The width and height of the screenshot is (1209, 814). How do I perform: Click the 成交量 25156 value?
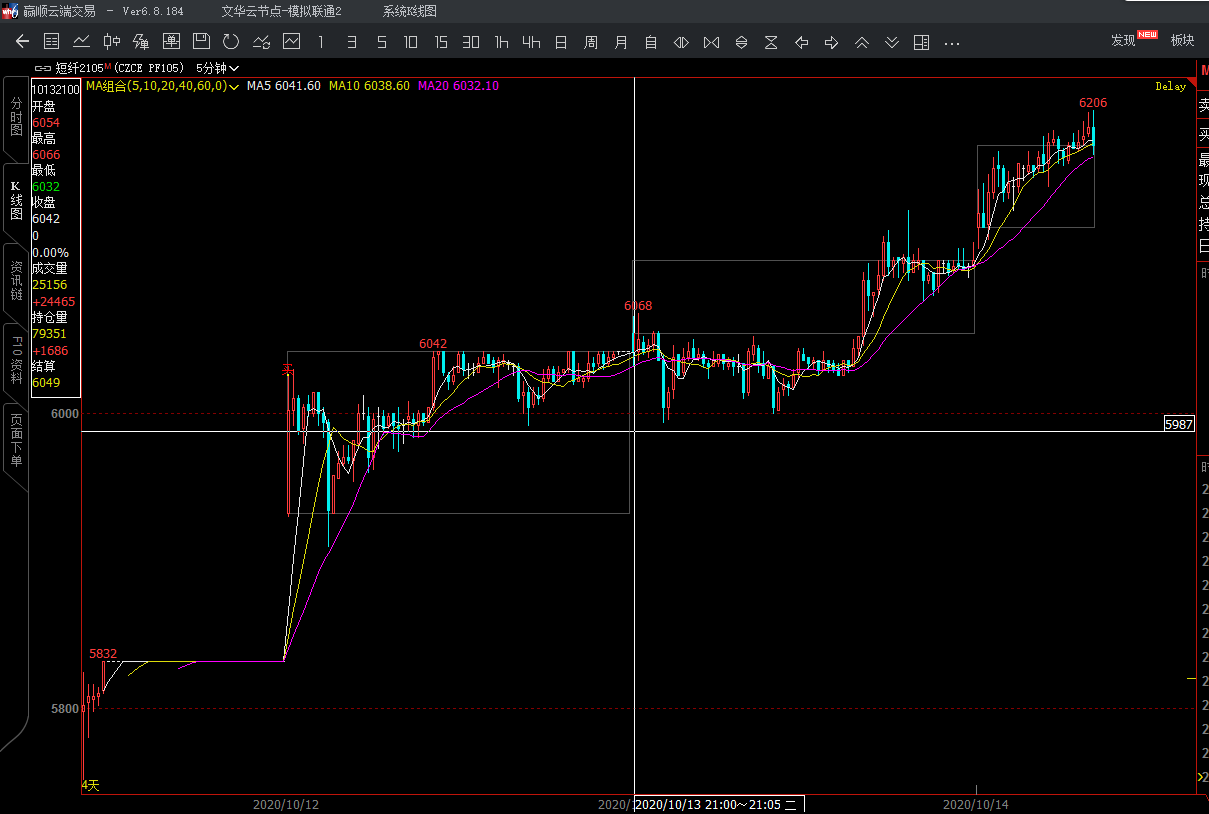(x=50, y=285)
